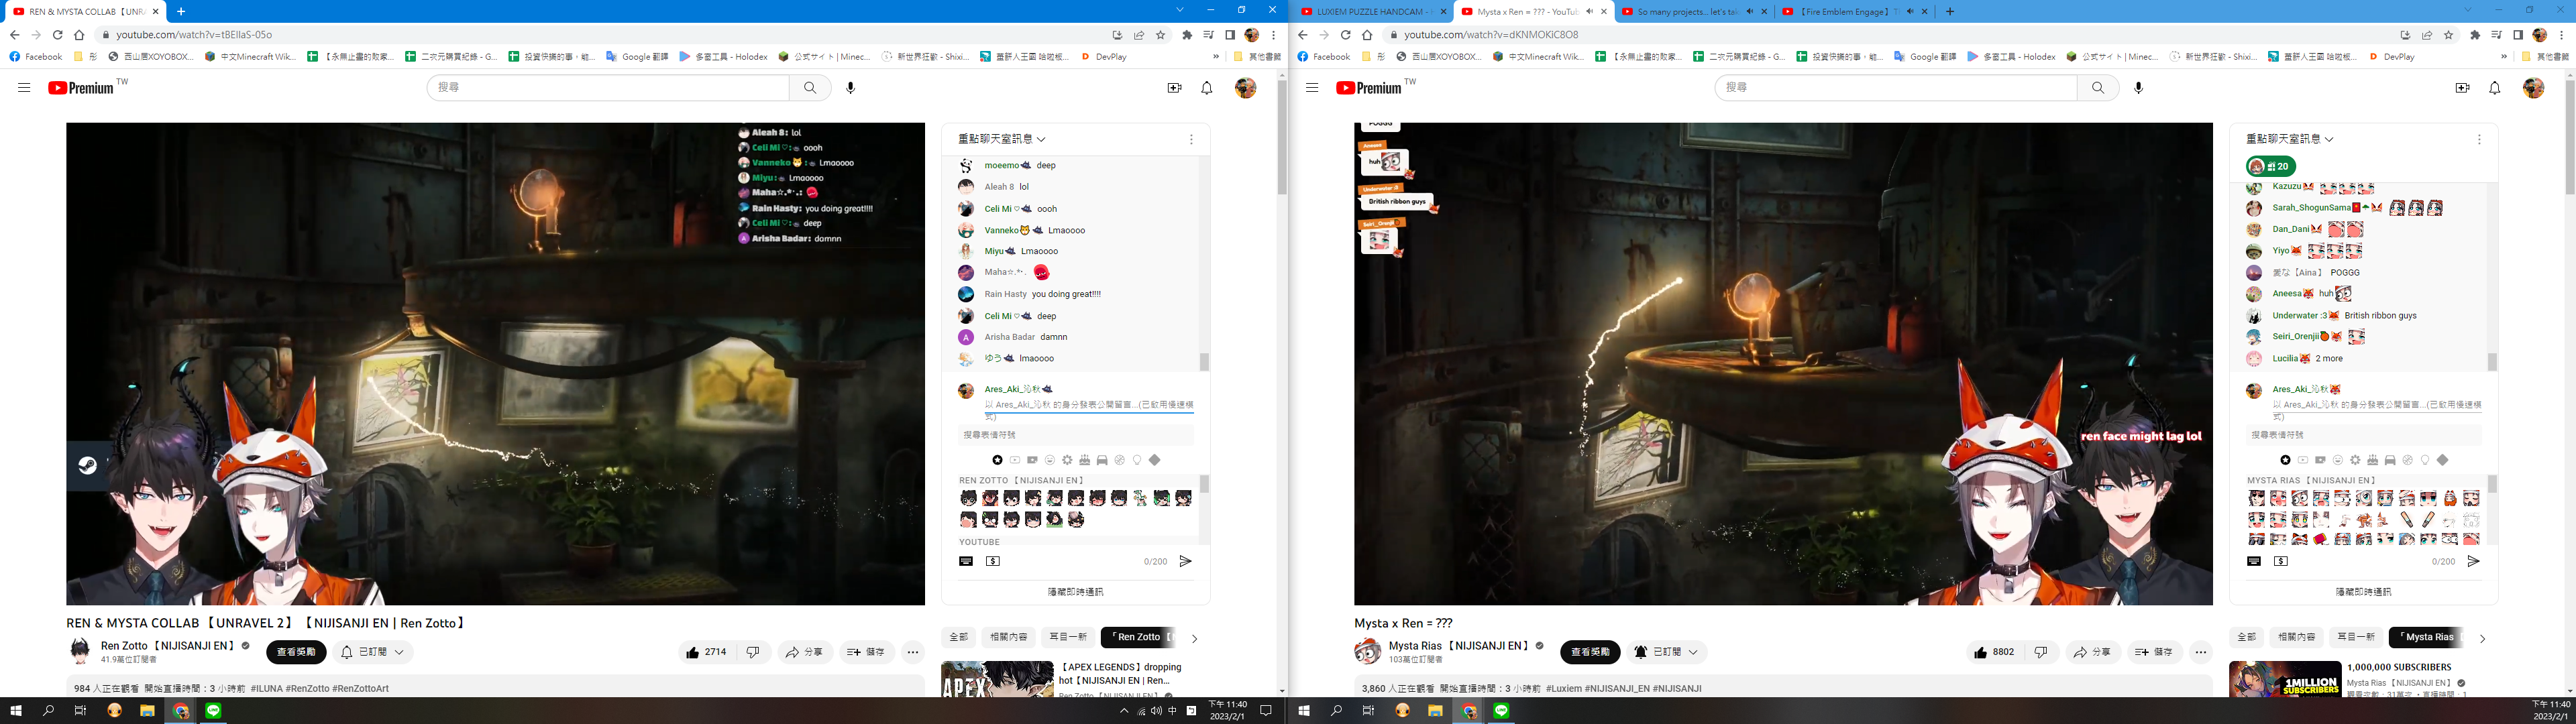Send the chat message in the Mysta Rias chat
This screenshot has width=2576, height=724.
[x=2473, y=561]
